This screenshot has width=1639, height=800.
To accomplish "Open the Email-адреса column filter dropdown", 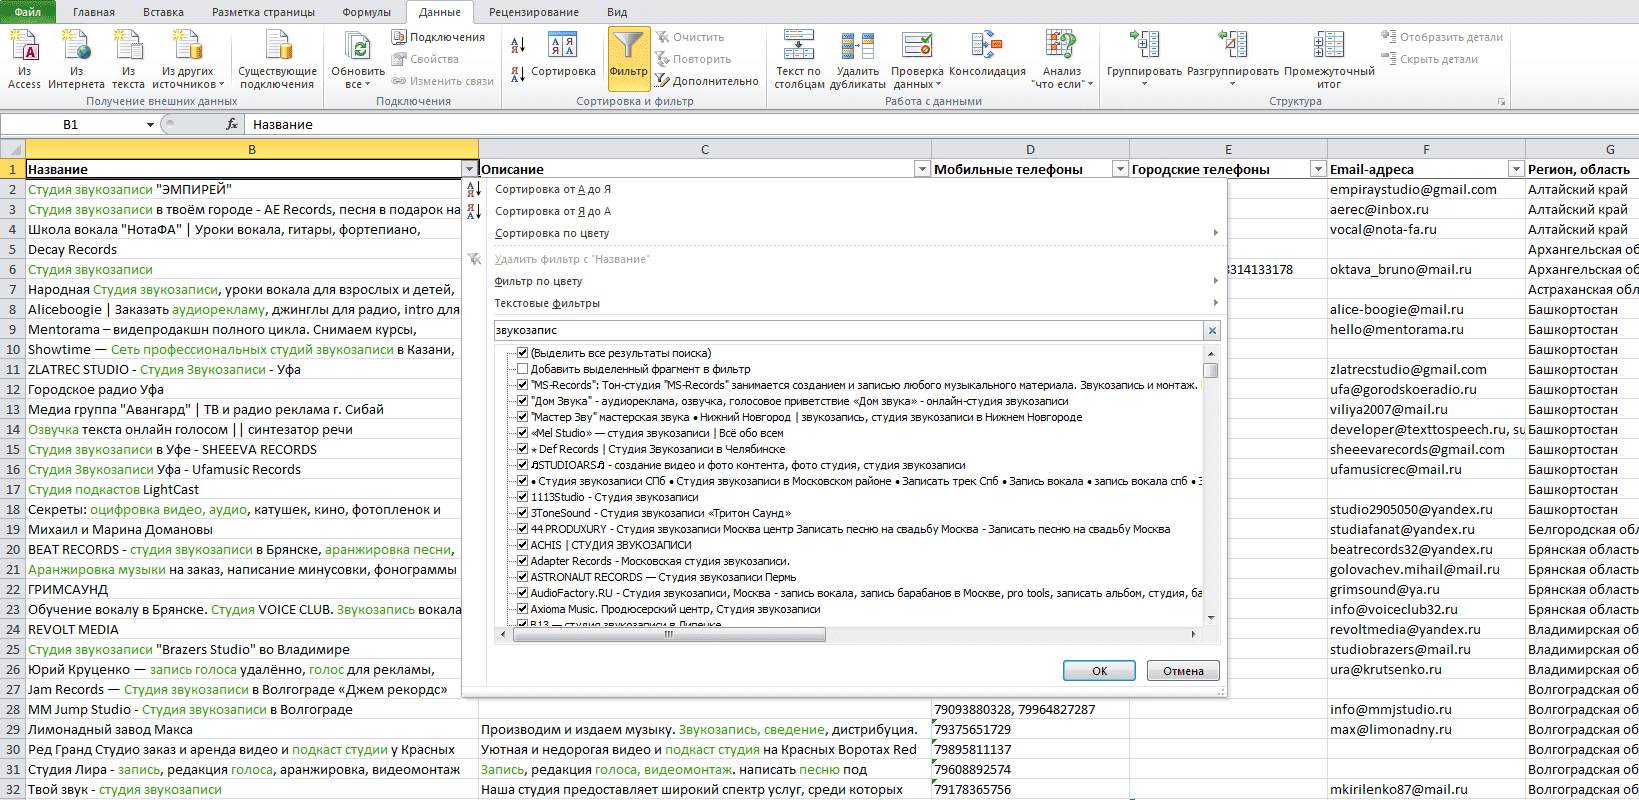I will 1516,169.
